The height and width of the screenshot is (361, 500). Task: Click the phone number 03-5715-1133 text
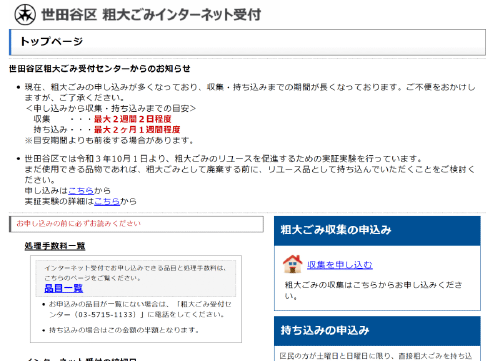pyautogui.click(x=107, y=314)
